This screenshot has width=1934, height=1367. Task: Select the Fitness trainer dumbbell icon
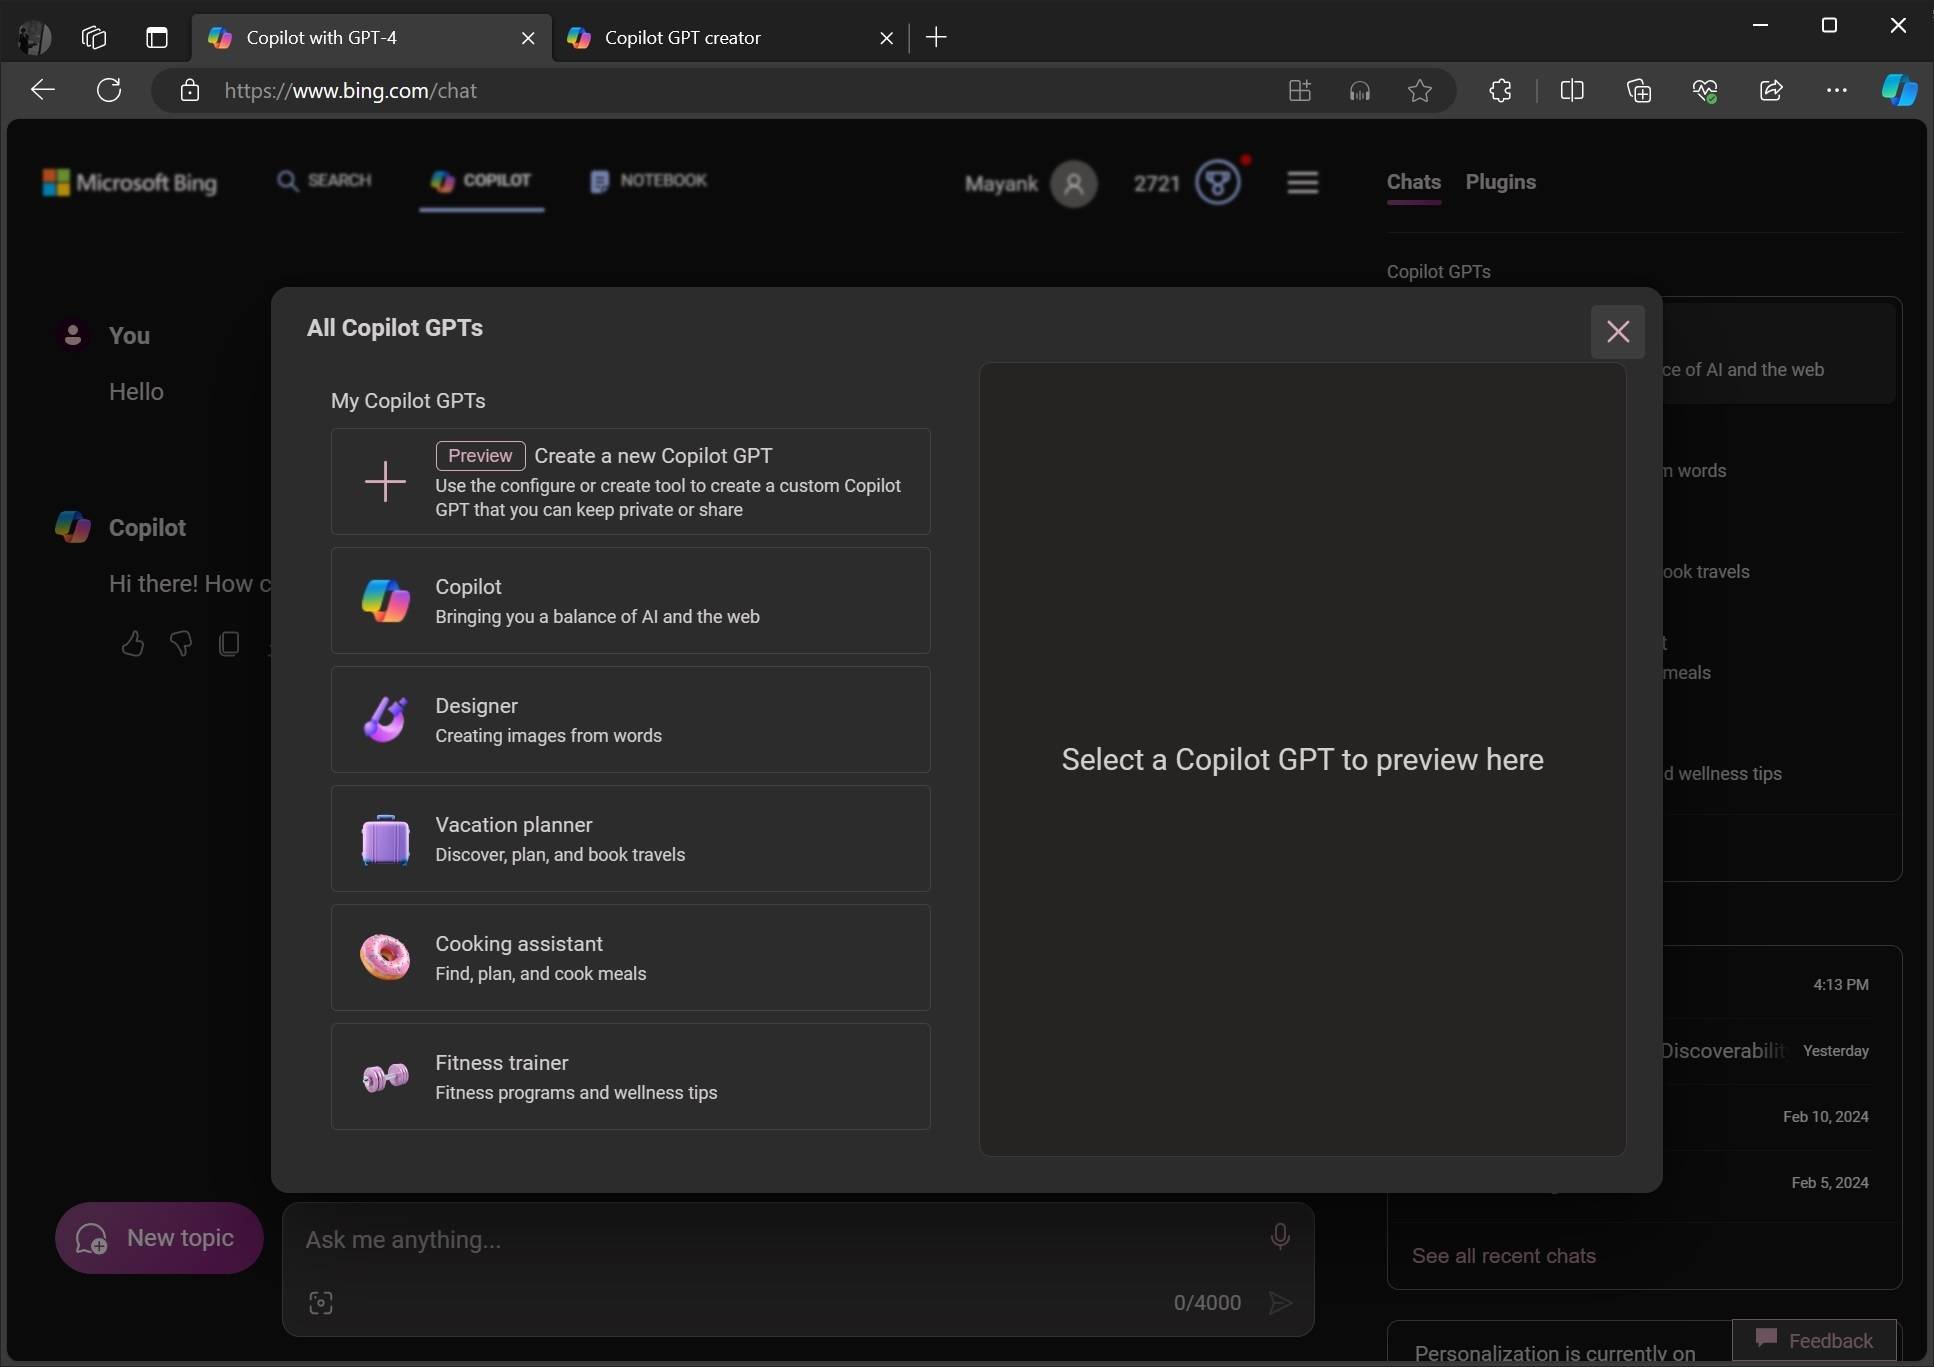pyautogui.click(x=385, y=1076)
